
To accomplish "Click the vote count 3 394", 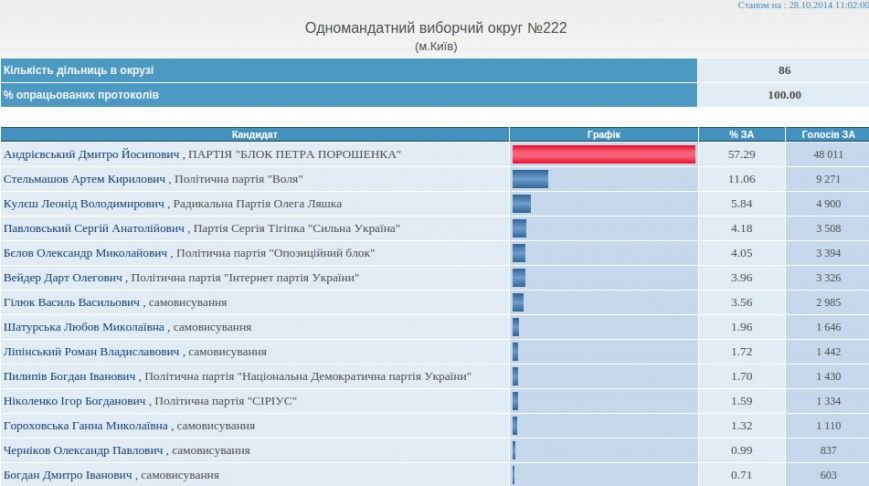I will coord(828,253).
